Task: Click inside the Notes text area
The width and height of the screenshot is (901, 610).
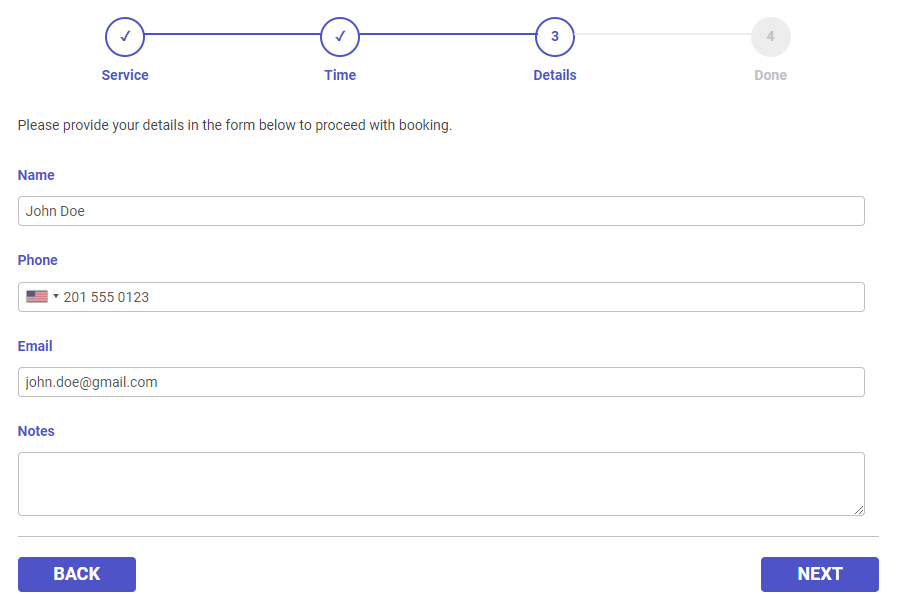Action: pos(441,484)
